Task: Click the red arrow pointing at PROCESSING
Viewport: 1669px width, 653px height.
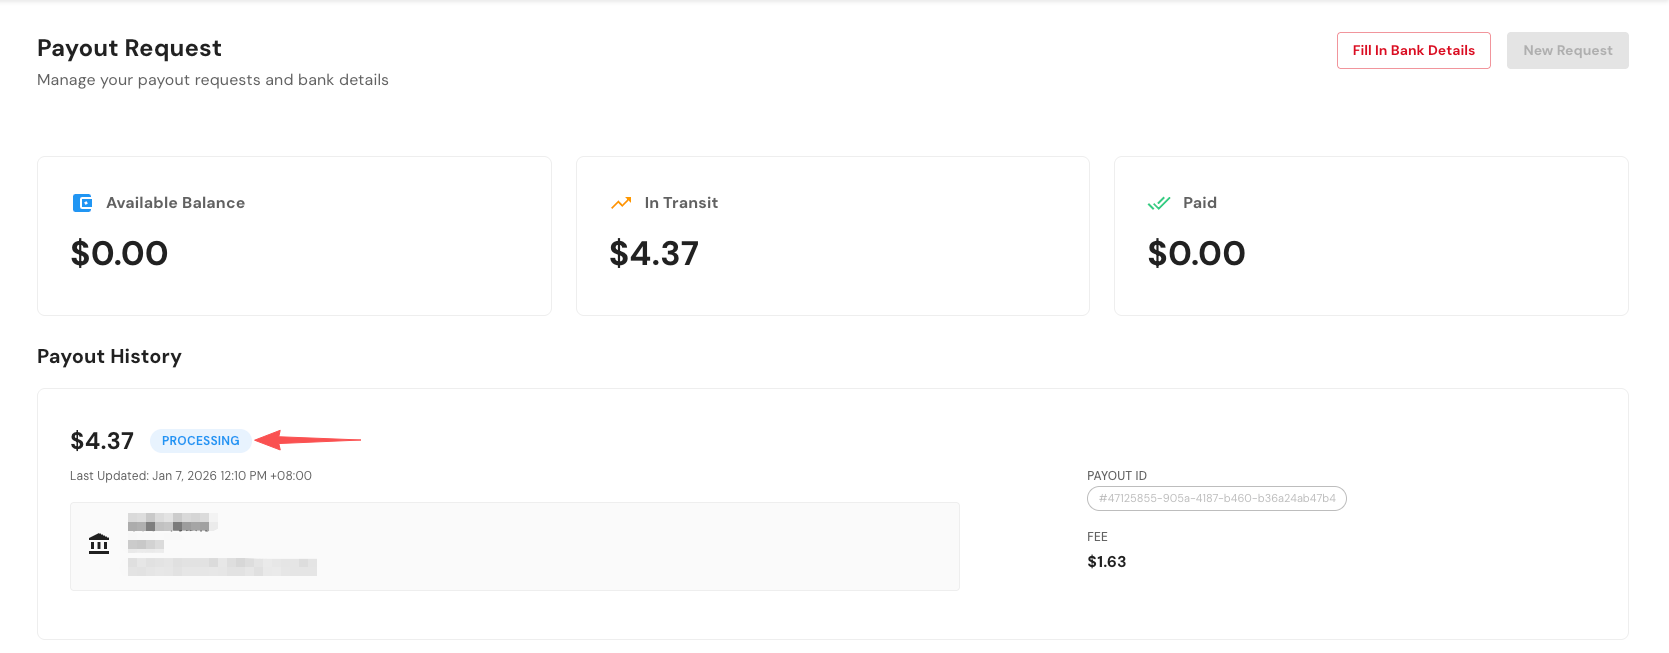Action: tap(308, 440)
